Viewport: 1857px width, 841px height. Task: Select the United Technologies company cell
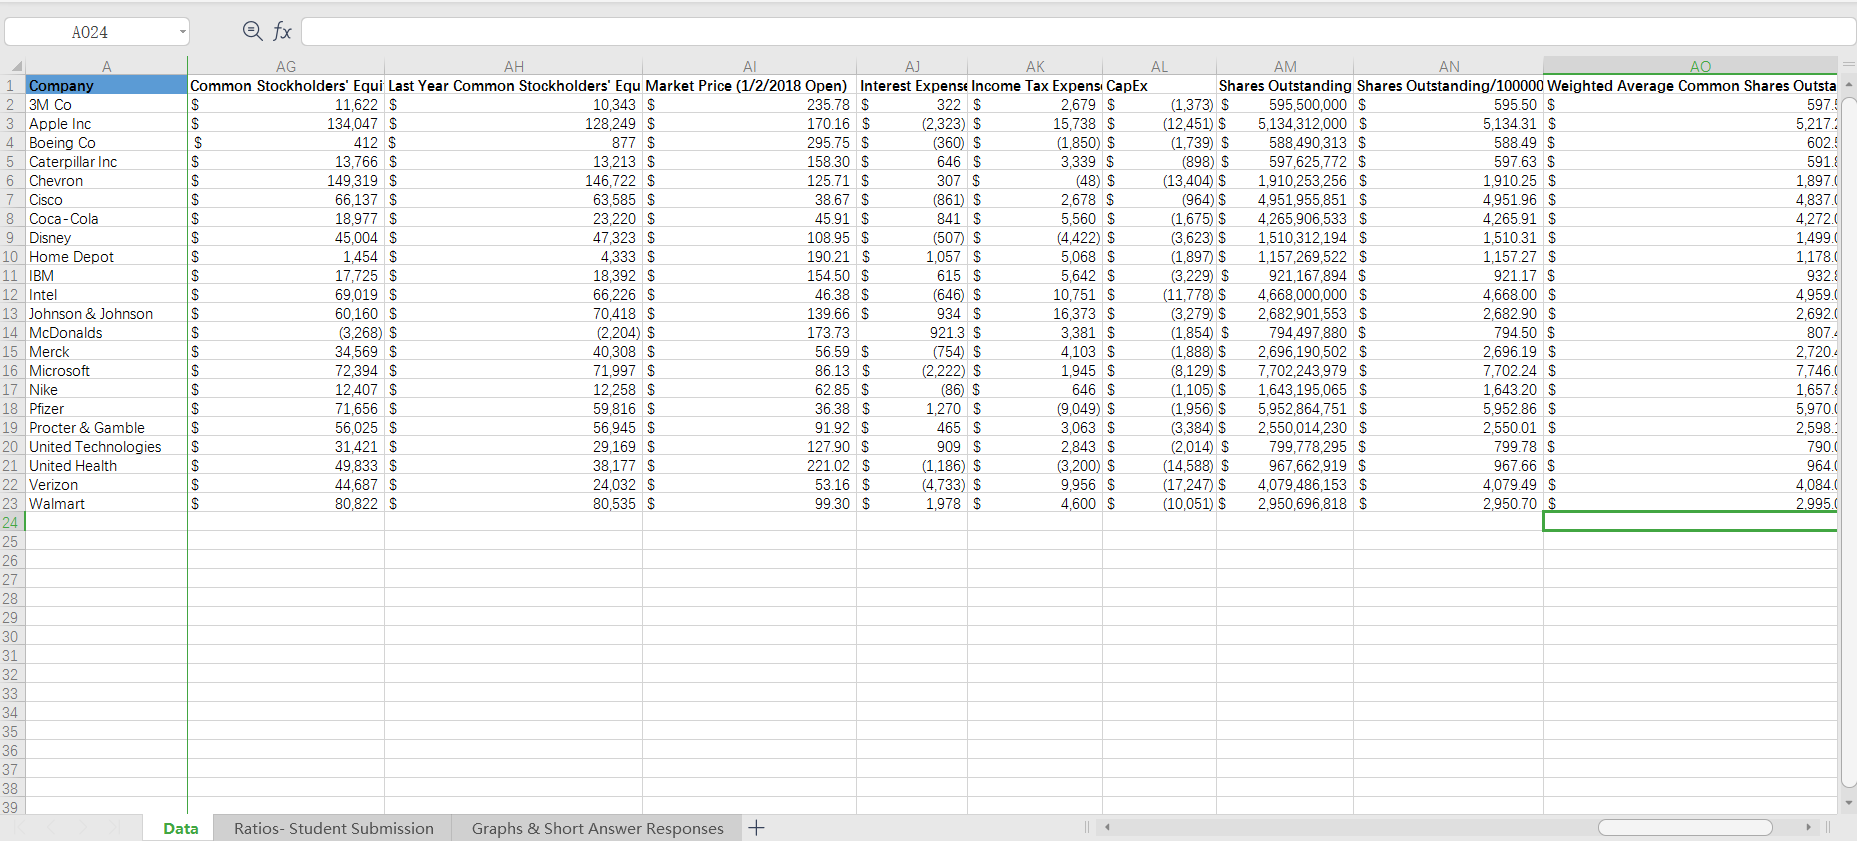pyautogui.click(x=106, y=447)
